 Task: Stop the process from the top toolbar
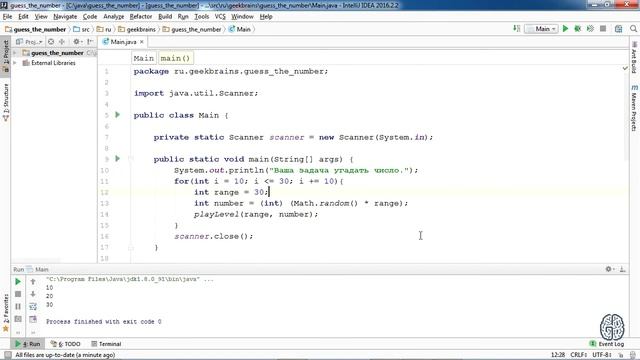[603, 29]
